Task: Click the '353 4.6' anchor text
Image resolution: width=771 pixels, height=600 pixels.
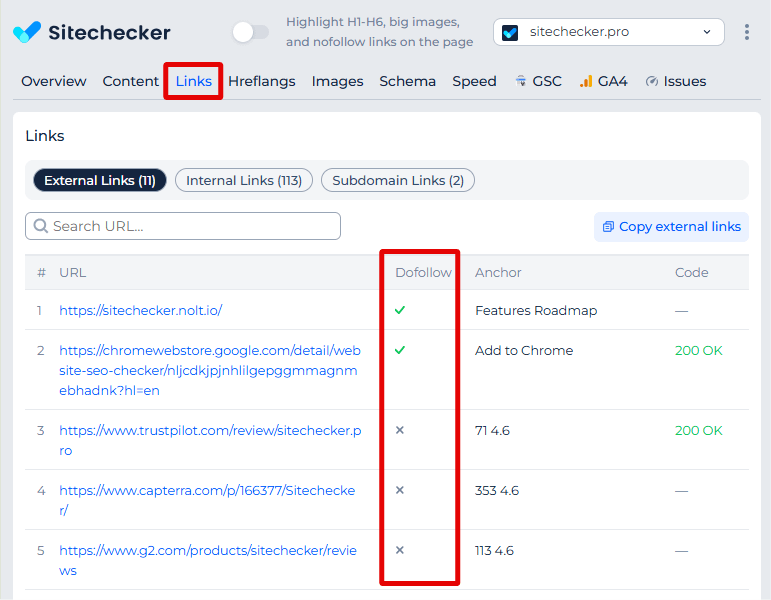Action: pos(497,490)
